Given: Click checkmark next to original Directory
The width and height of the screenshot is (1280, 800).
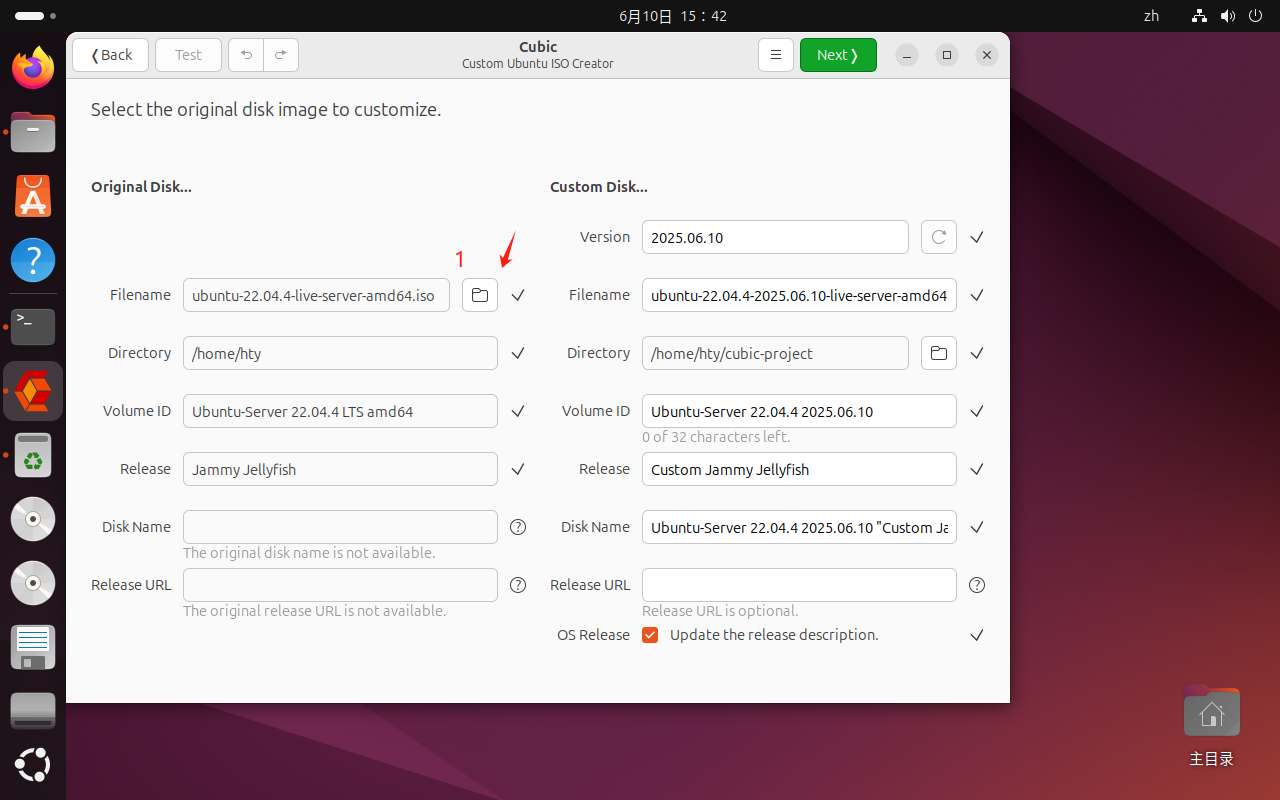Looking at the screenshot, I should tap(518, 353).
